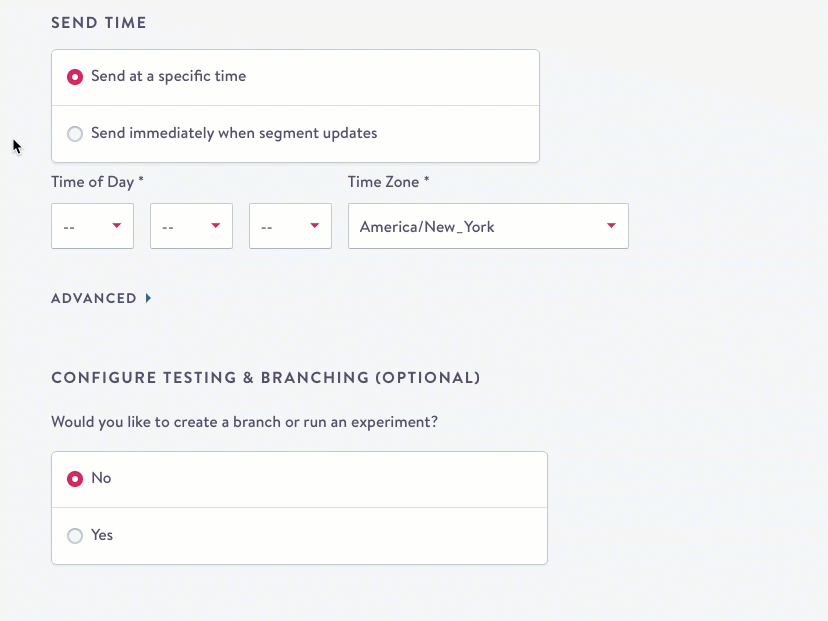Expand the ADVANCED section label
Viewport: 828px width, 621px height.
94,298
